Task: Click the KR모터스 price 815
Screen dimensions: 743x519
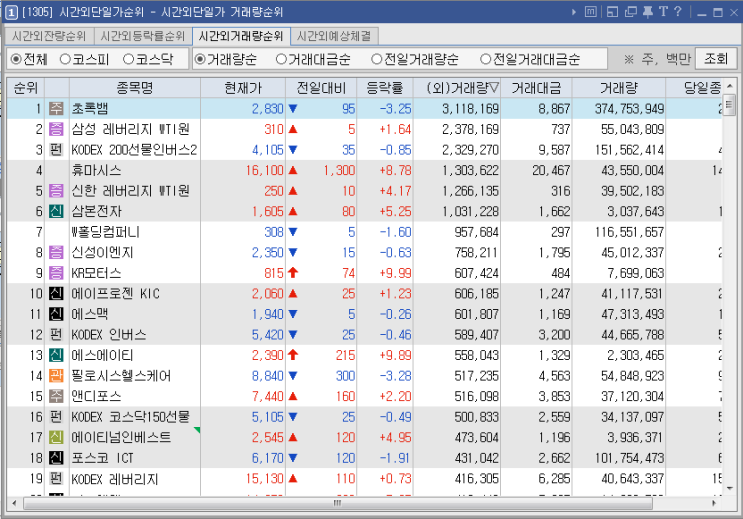Action: tap(274, 273)
